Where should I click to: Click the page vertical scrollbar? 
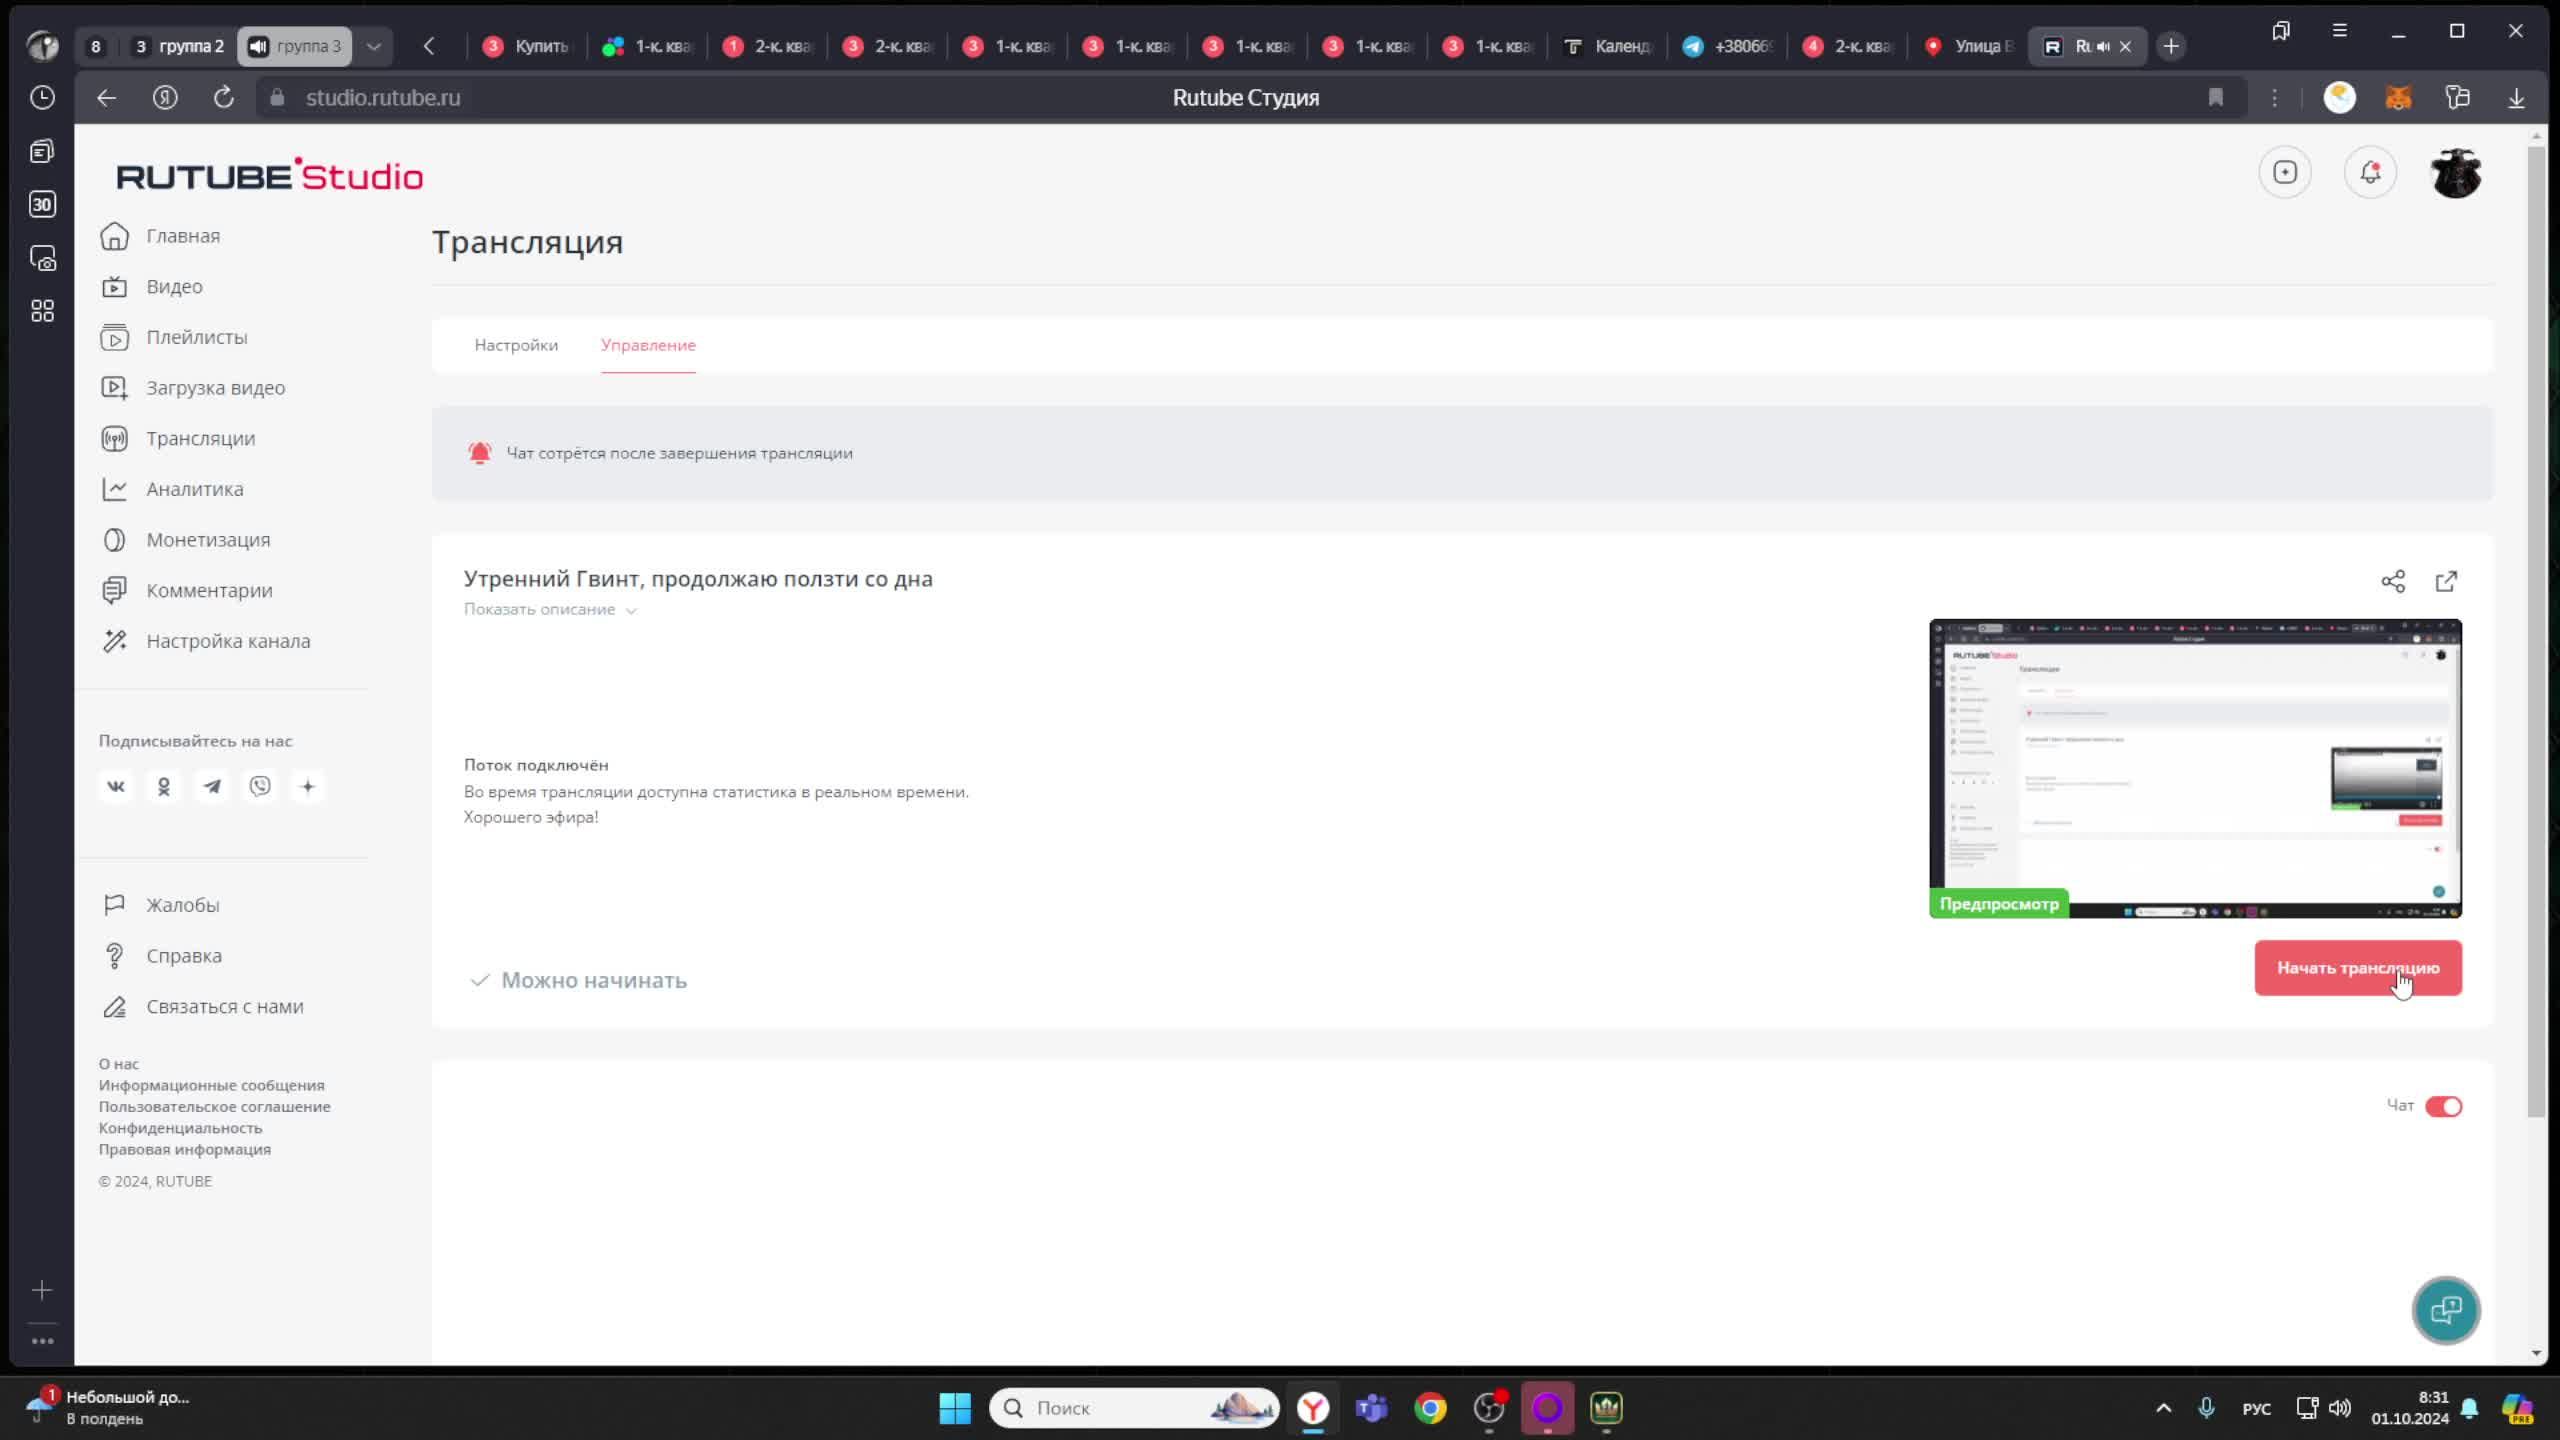pos(2536,630)
